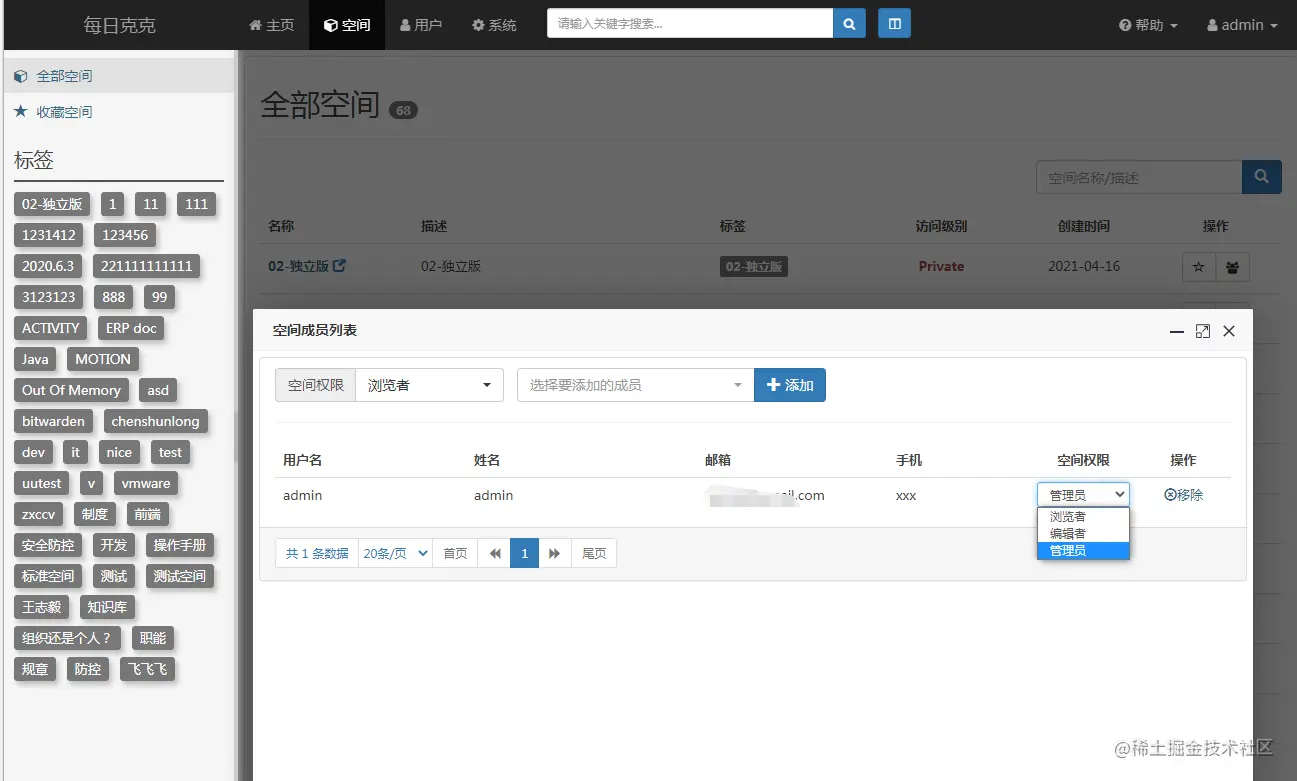Viewport: 1297px width, 781px height.
Task: Click the 02-独立版 tag badge in table row
Action: point(754,267)
